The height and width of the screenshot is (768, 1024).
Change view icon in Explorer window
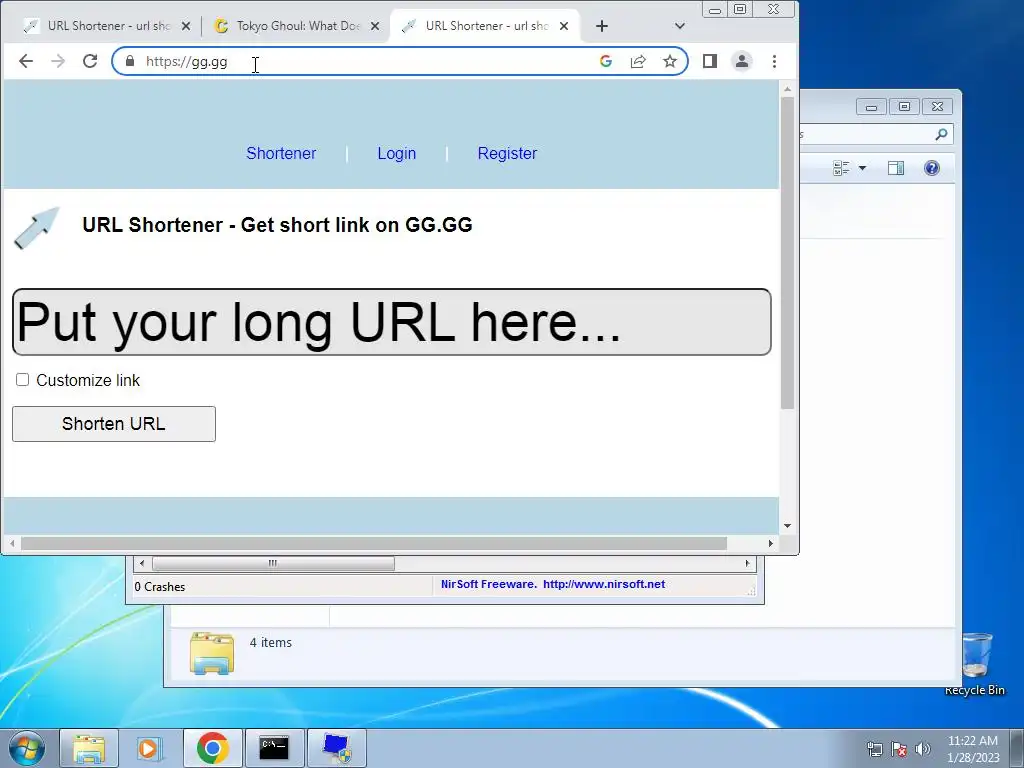coord(841,168)
